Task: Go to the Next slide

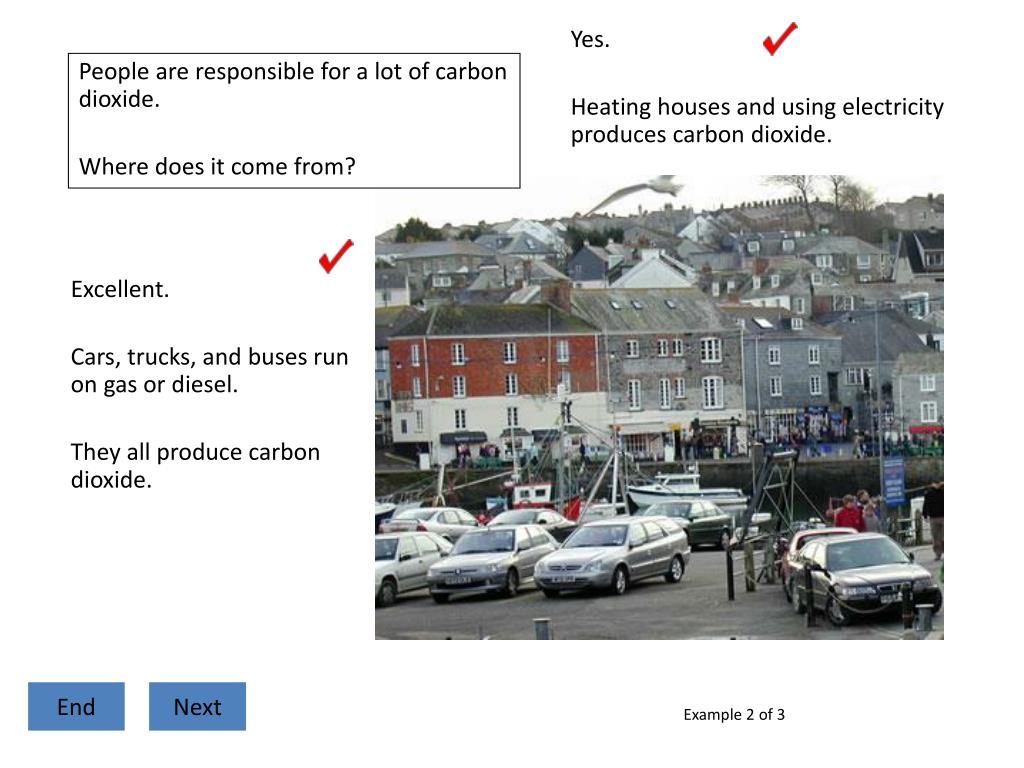Action: click(197, 707)
